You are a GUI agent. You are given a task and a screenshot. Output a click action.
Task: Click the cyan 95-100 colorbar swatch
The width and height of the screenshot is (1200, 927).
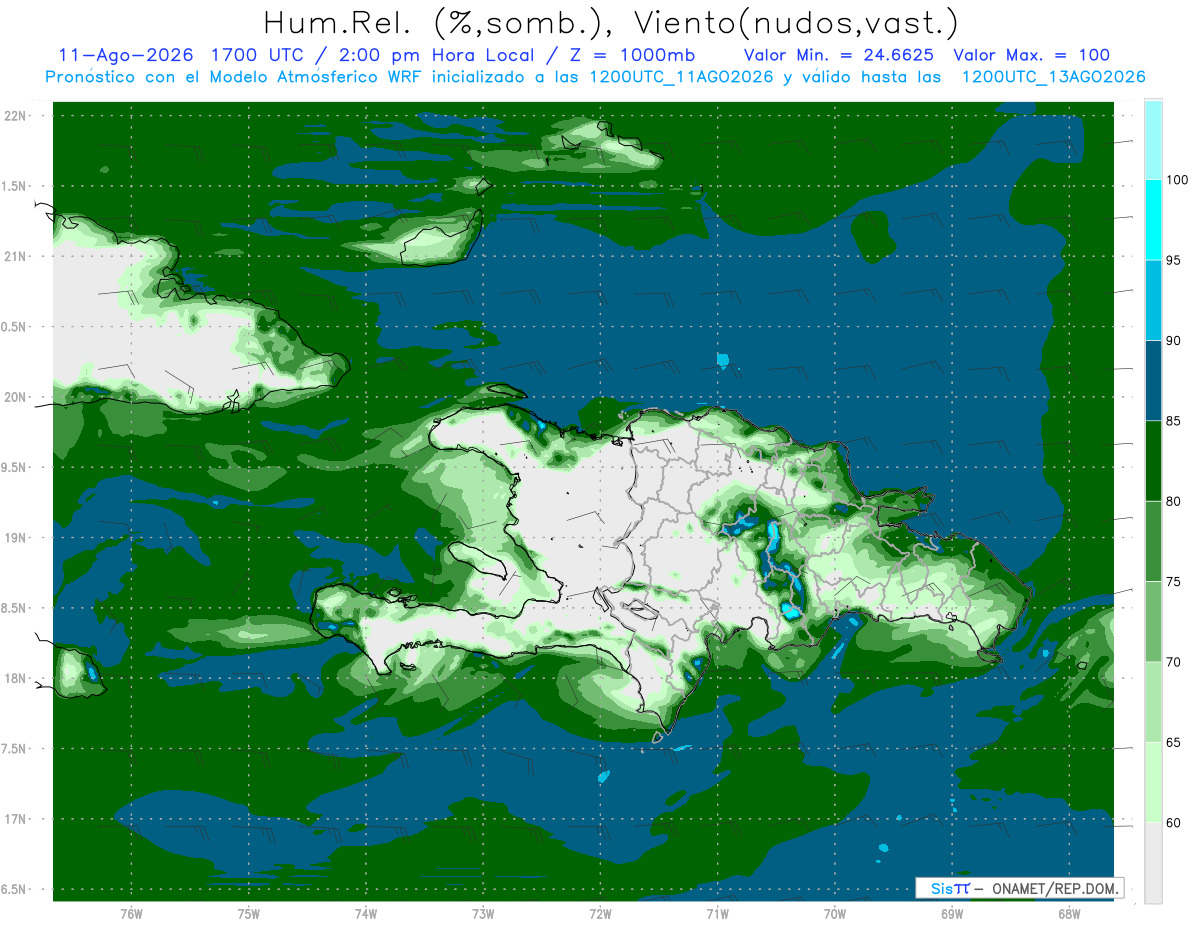tap(1153, 220)
